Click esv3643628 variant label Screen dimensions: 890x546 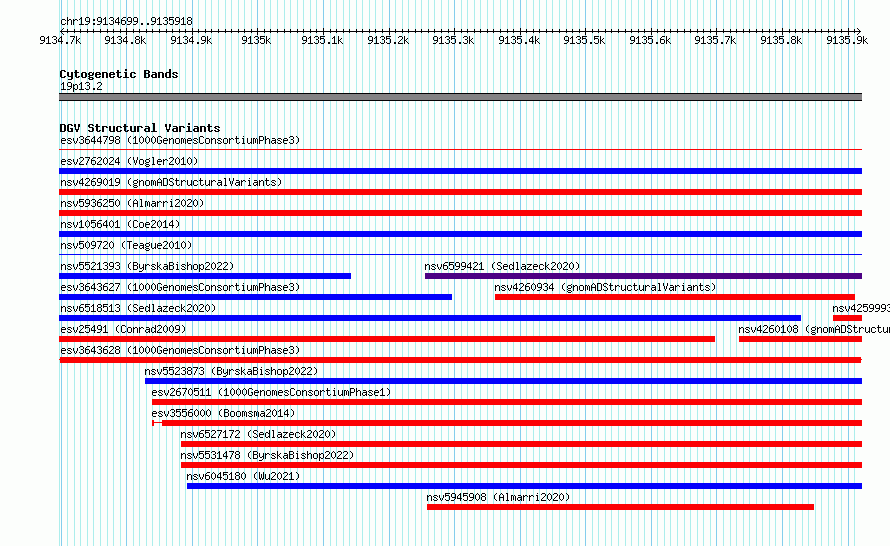pos(180,350)
